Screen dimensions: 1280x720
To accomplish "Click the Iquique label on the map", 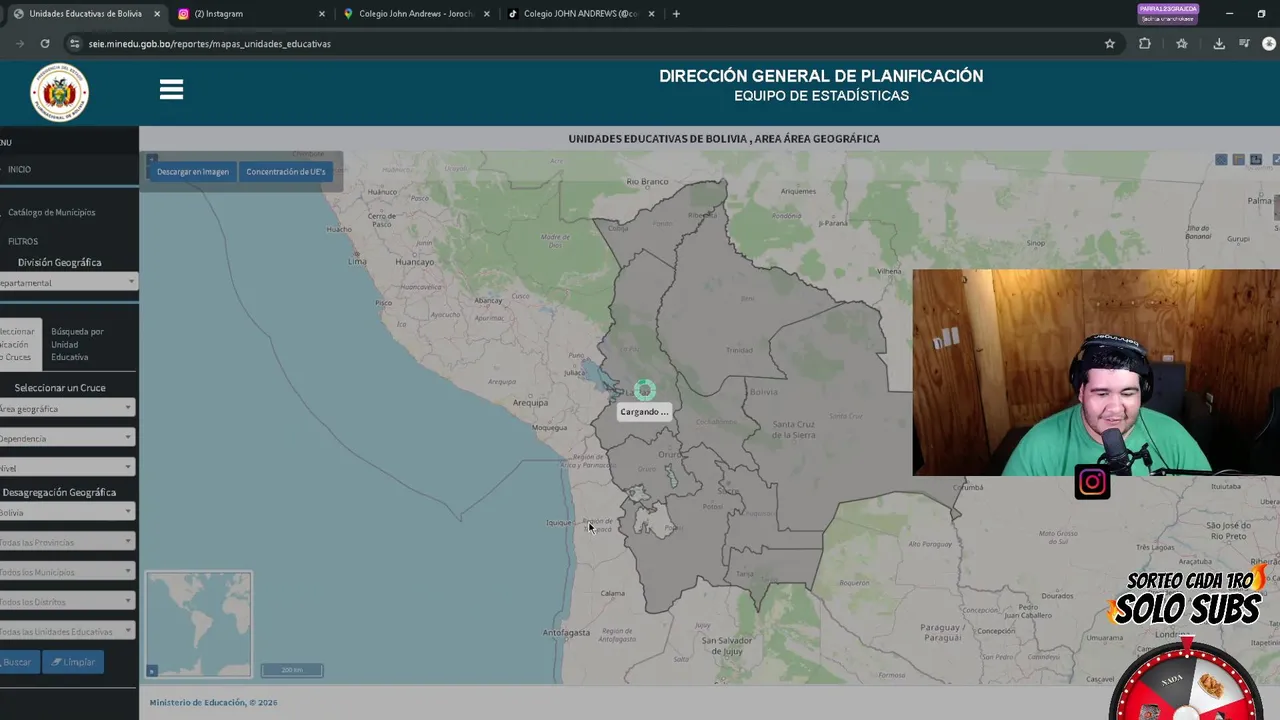I will [x=559, y=523].
